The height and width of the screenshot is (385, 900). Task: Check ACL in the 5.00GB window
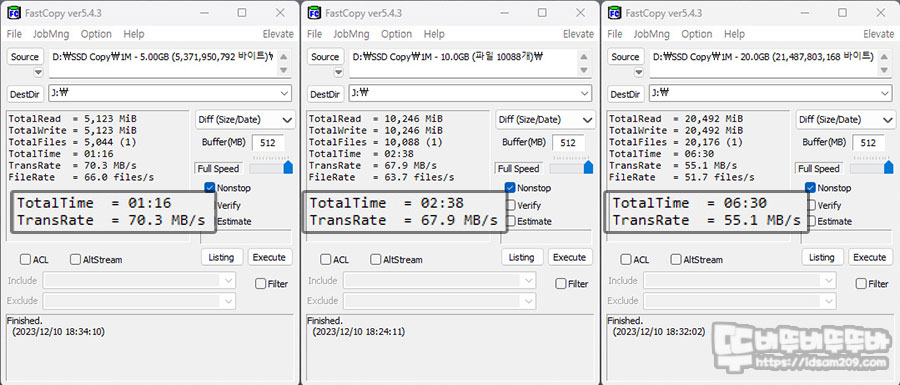pos(25,259)
